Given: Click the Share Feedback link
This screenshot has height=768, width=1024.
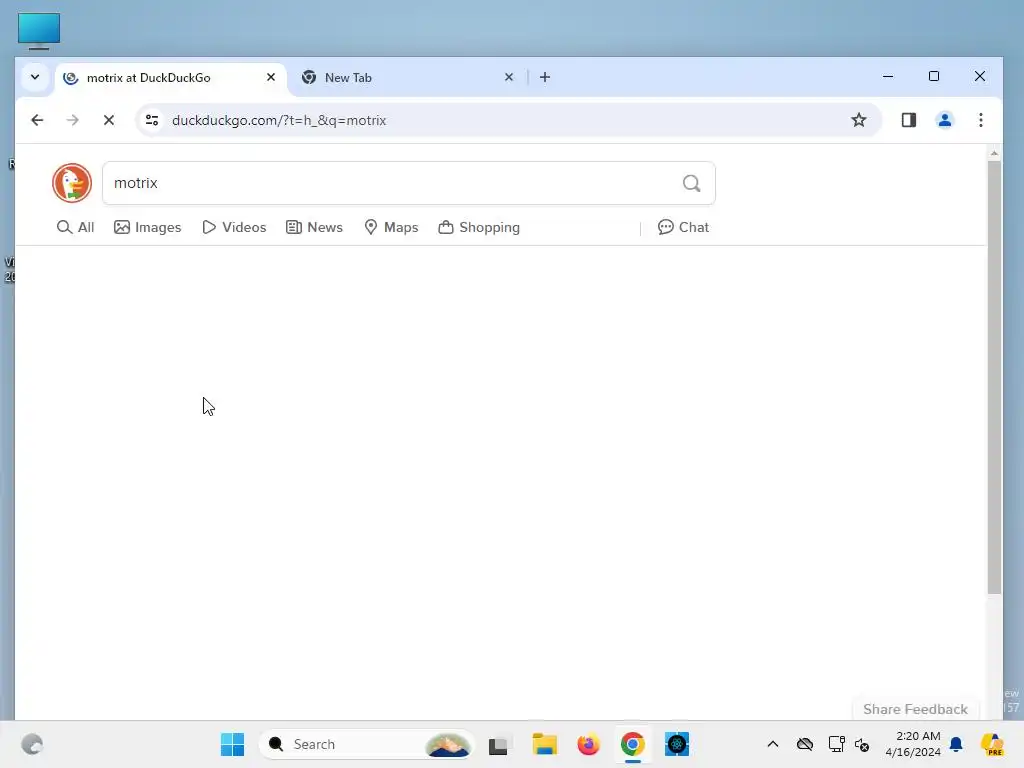Looking at the screenshot, I should pyautogui.click(x=915, y=709).
